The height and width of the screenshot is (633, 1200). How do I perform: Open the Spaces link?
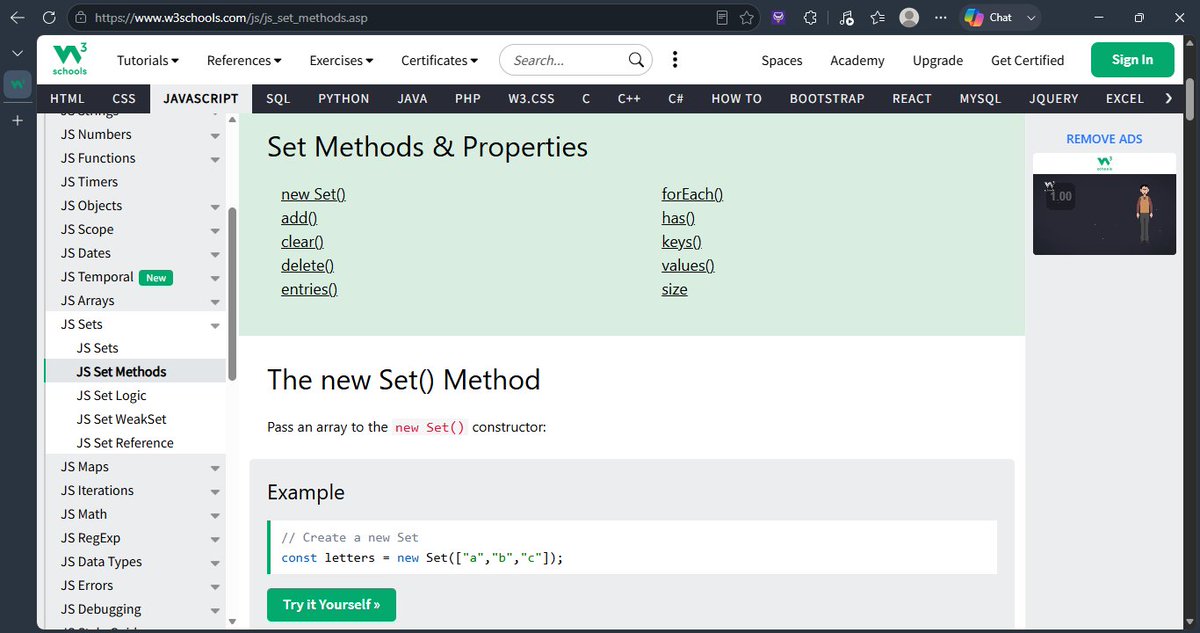(x=782, y=60)
